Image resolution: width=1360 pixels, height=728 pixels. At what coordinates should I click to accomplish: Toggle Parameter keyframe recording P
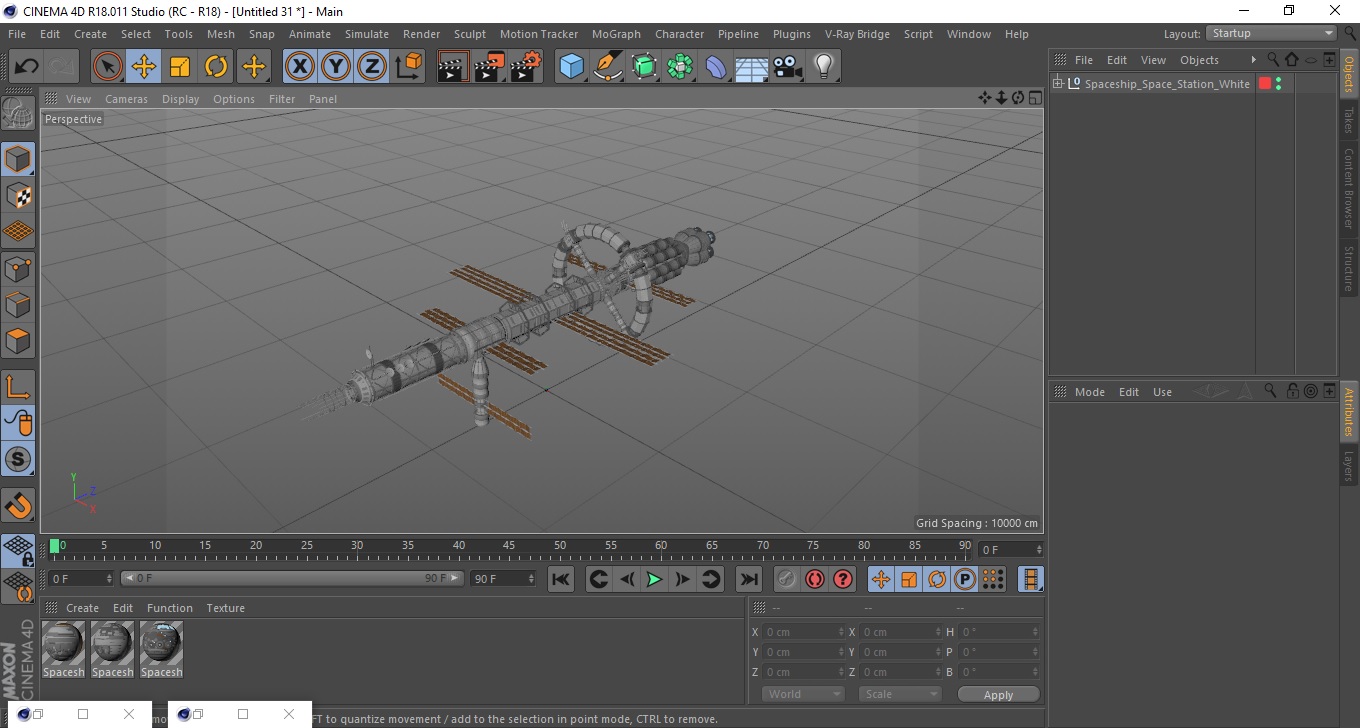click(965, 579)
